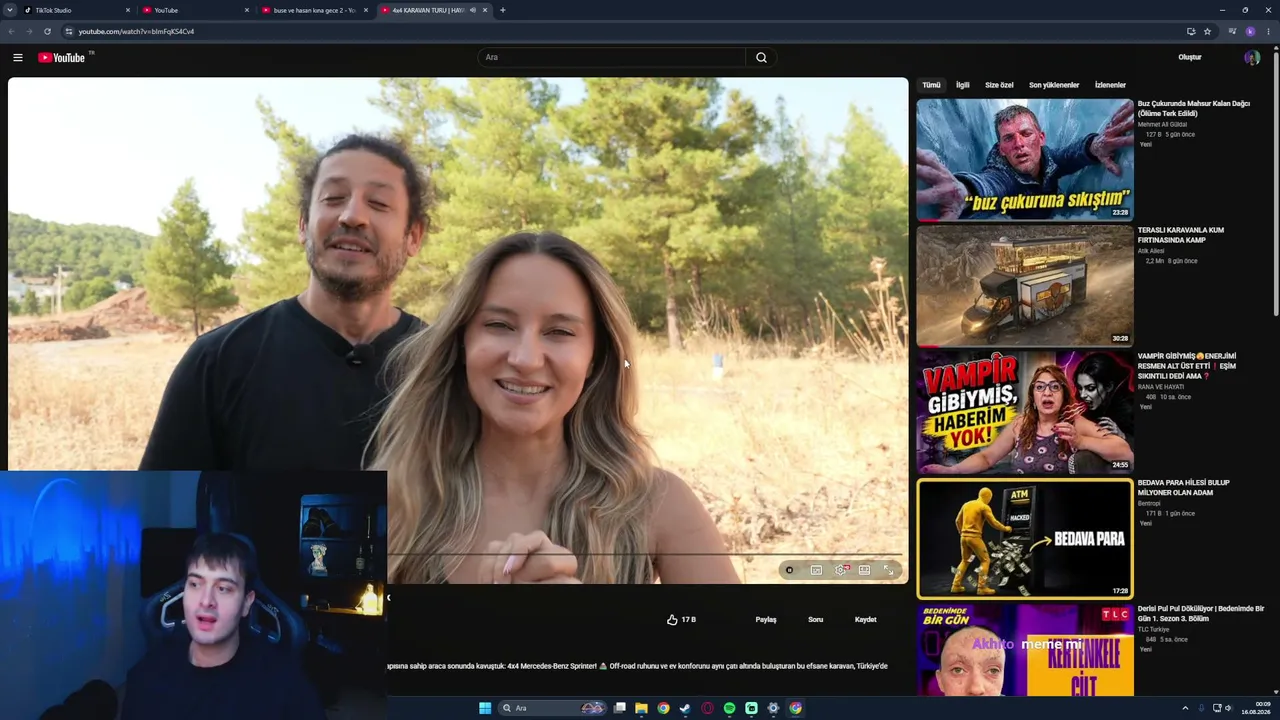The image size is (1280, 720).
Task: Open Steam from the taskbar
Action: [x=685, y=708]
